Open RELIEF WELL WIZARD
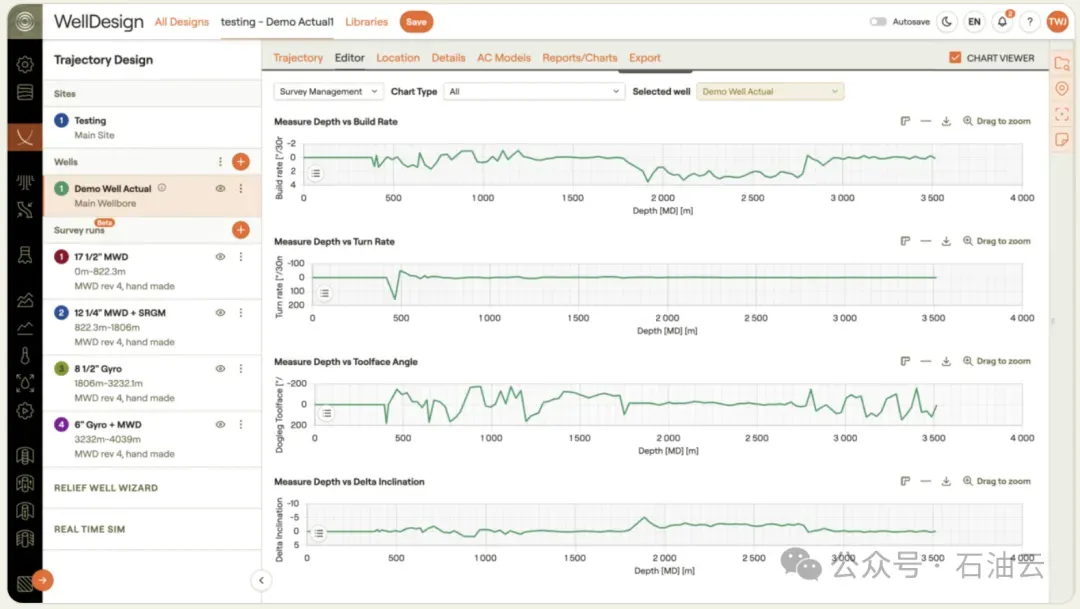The height and width of the screenshot is (609, 1080). (106, 488)
